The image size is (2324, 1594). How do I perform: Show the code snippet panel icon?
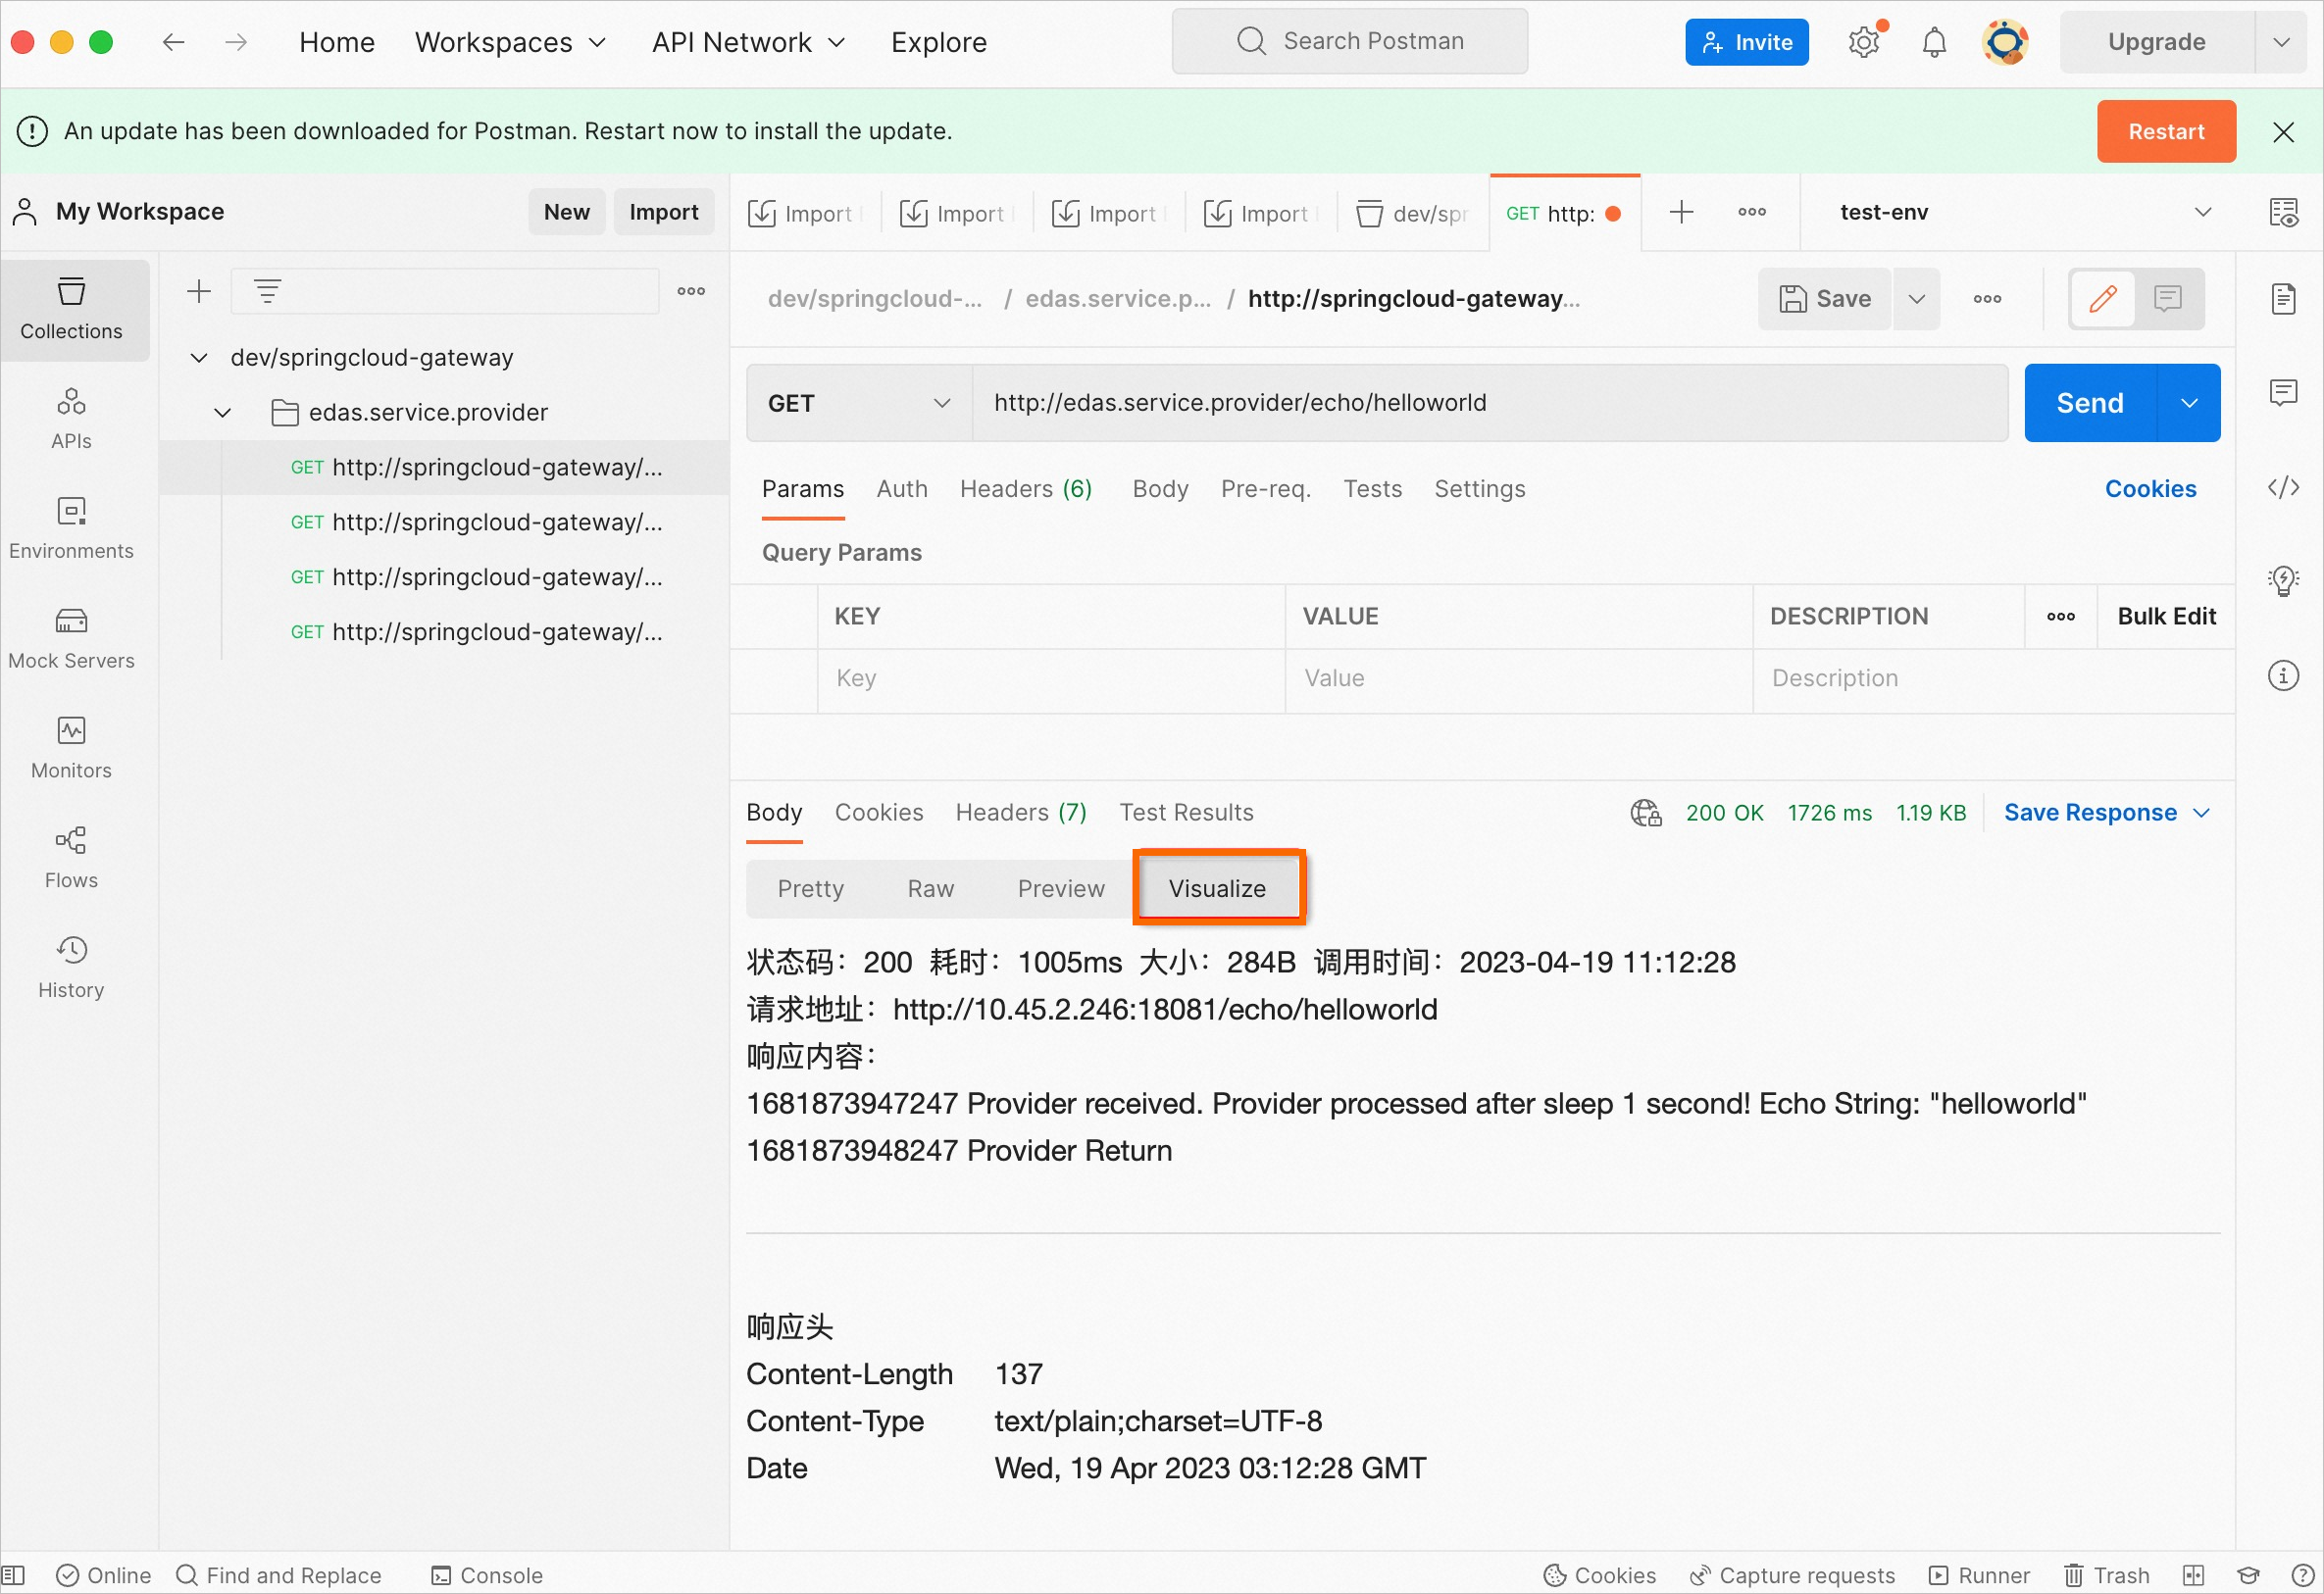(2283, 488)
